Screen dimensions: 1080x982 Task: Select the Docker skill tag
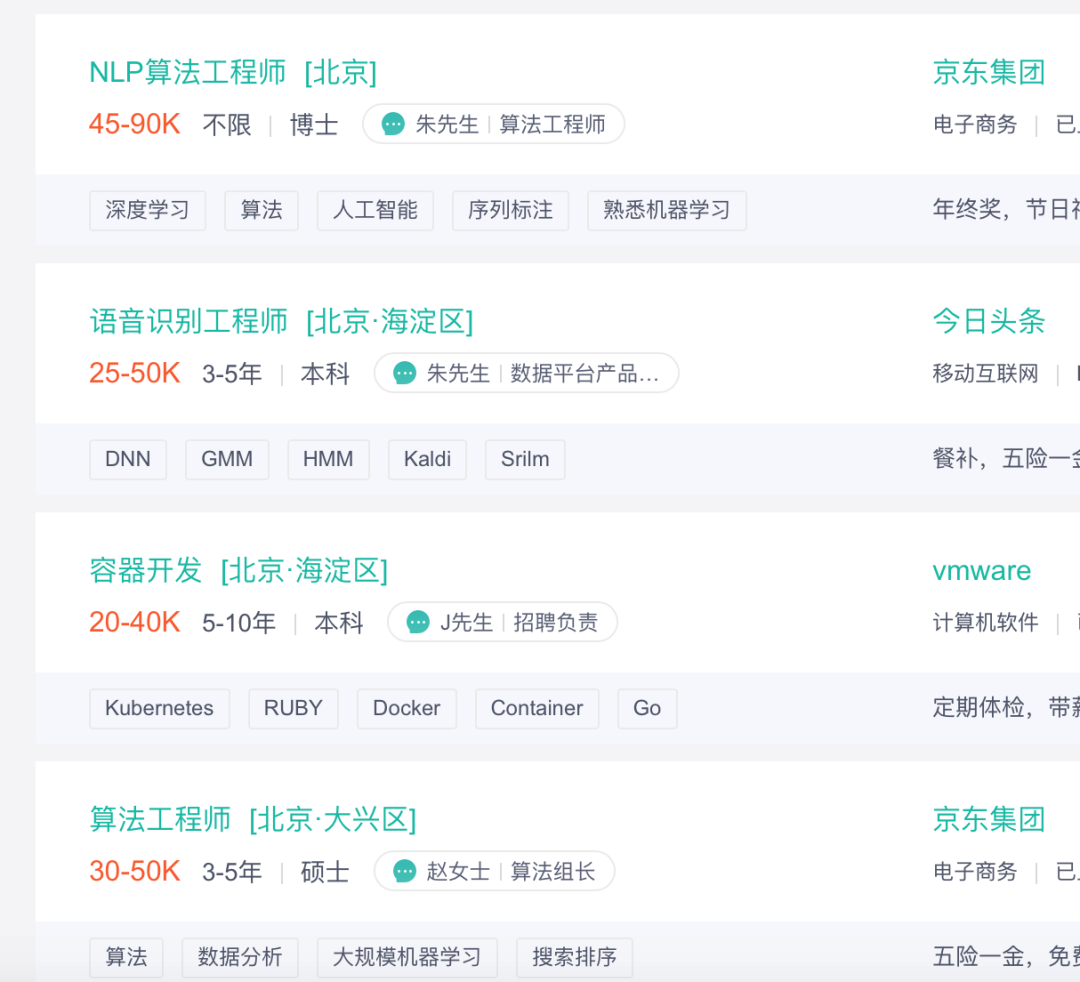click(406, 708)
